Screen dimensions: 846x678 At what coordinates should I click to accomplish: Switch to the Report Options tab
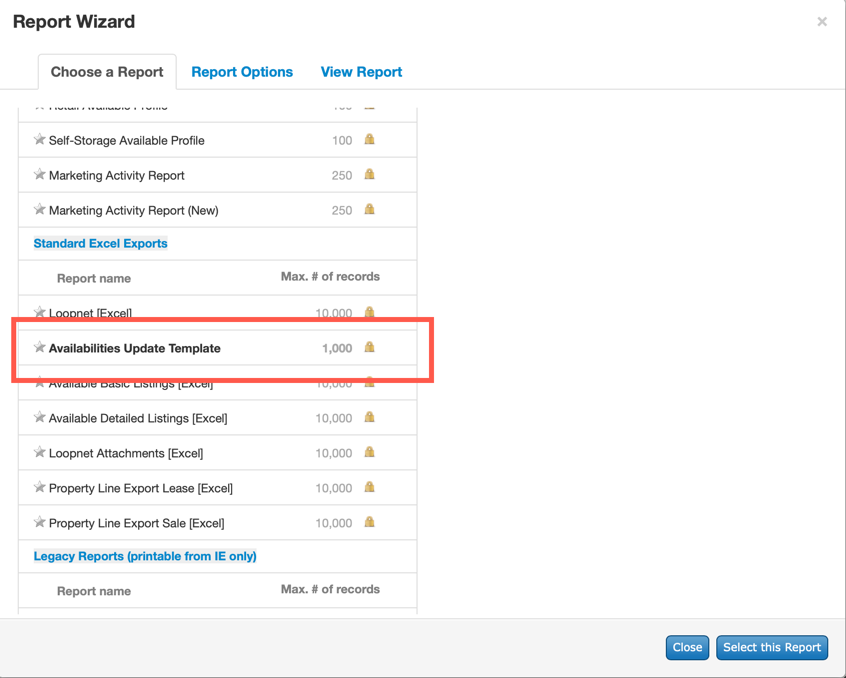[x=242, y=72]
